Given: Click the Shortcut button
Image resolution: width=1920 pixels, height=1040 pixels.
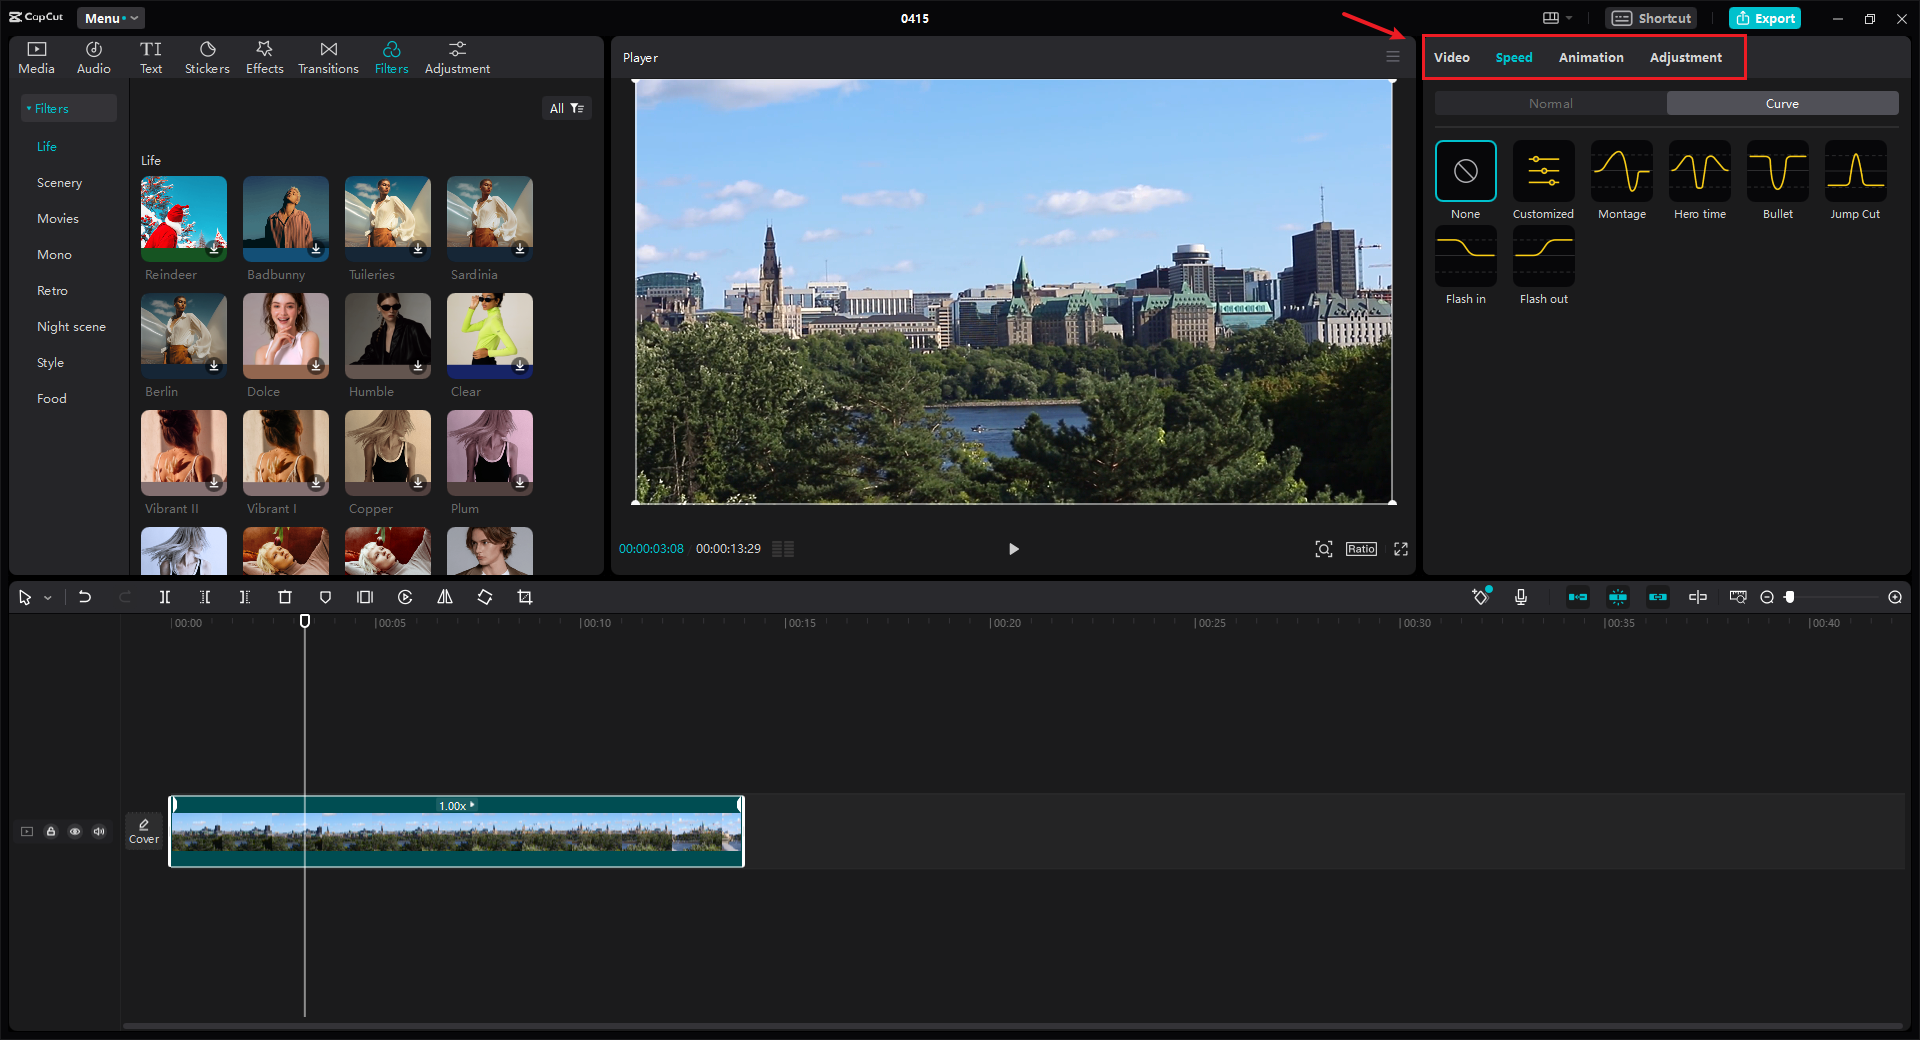Looking at the screenshot, I should [1651, 18].
